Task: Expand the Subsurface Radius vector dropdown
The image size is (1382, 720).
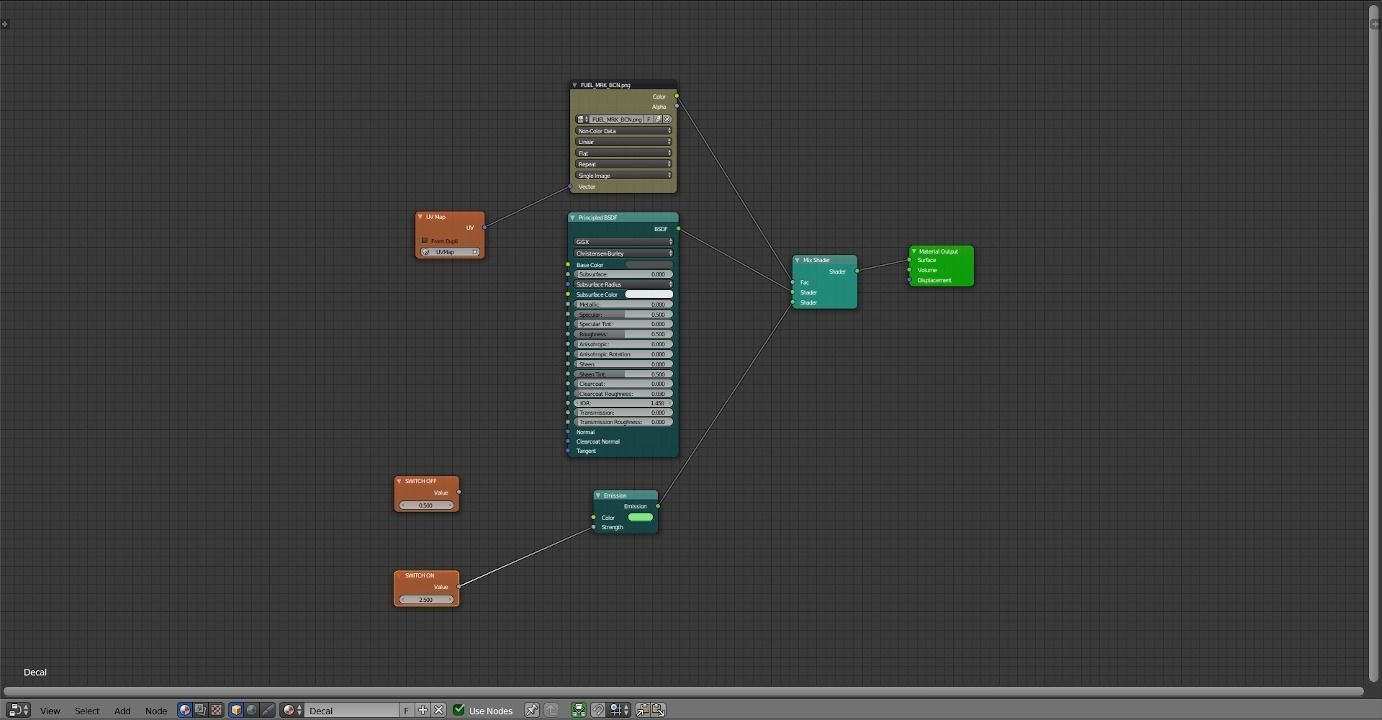Action: pyautogui.click(x=623, y=284)
